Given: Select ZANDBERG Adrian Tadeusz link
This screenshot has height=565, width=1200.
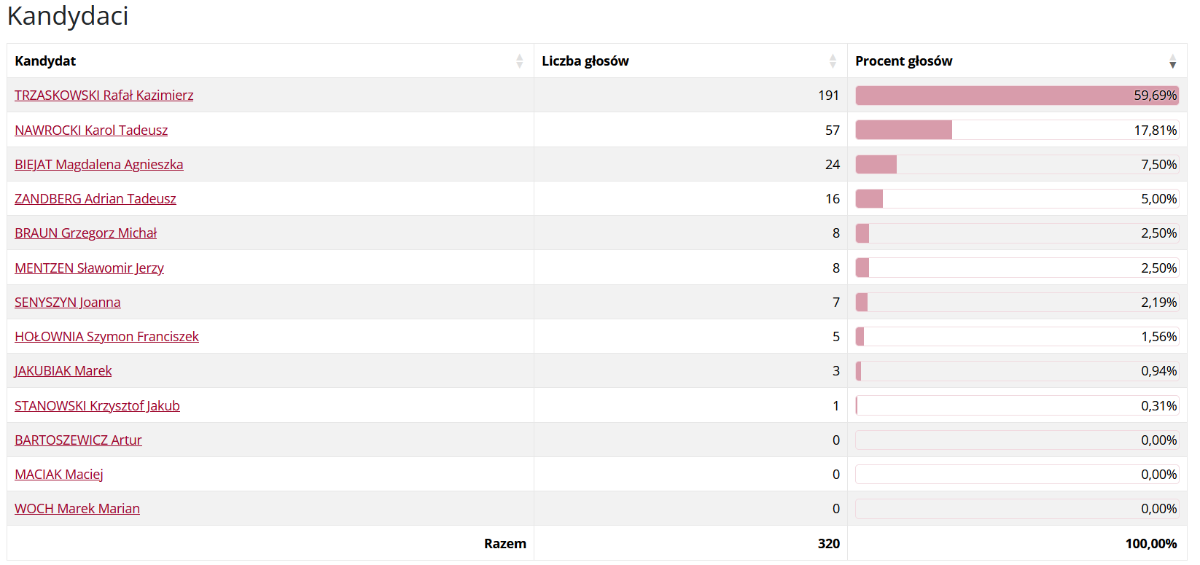Looking at the screenshot, I should pyautogui.click(x=95, y=199).
